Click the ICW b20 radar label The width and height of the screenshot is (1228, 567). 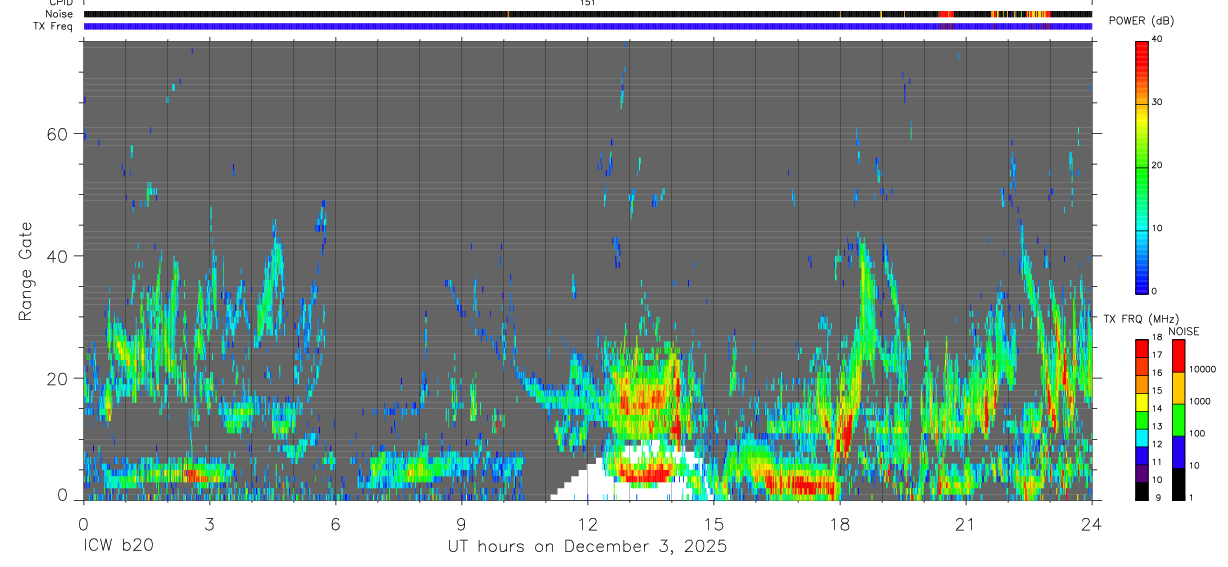point(118,547)
